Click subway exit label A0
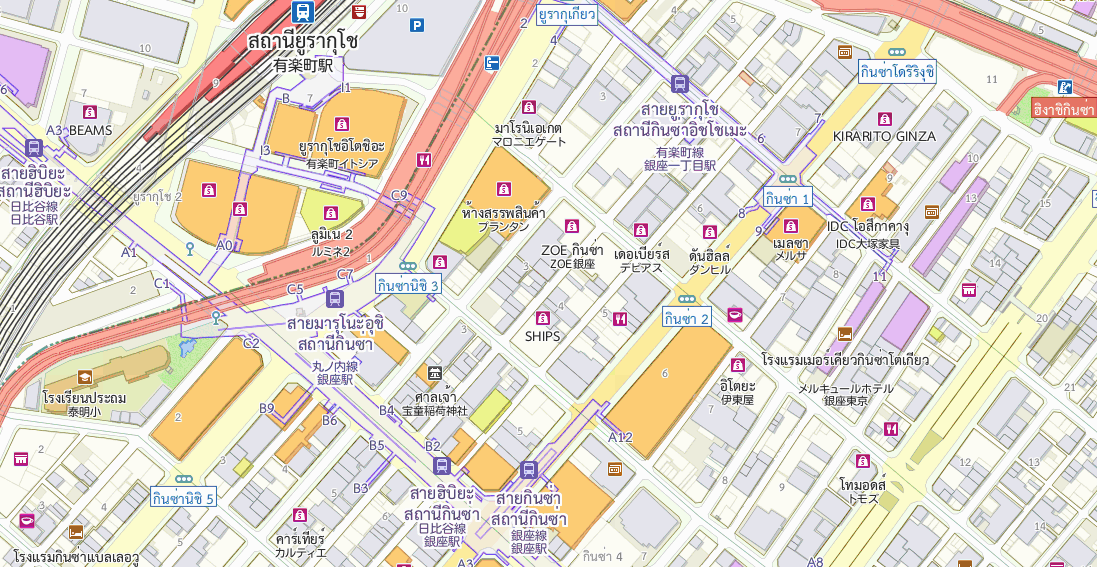 click(x=224, y=245)
